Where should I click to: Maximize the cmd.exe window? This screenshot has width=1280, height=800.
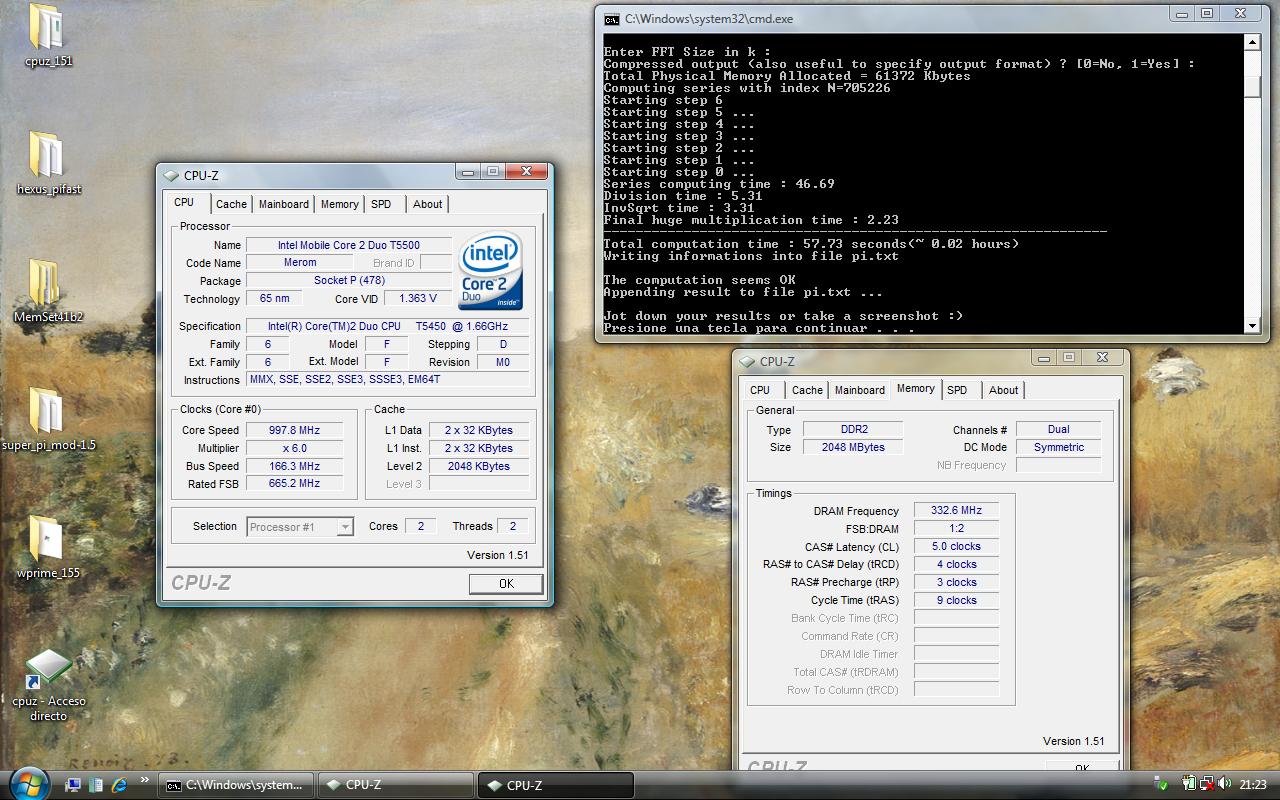tap(1207, 14)
